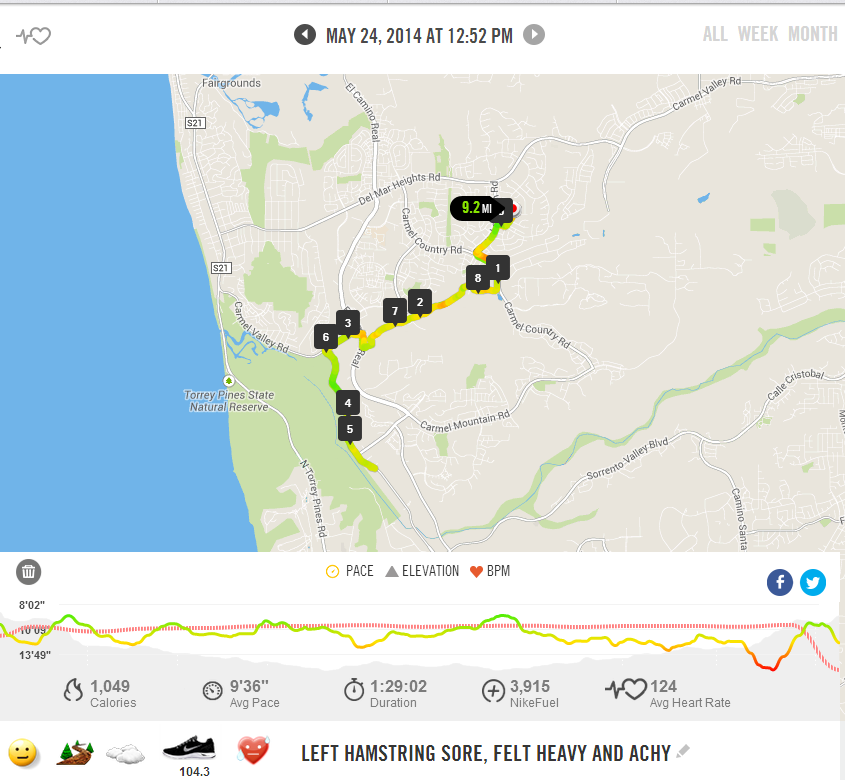Select the trail terrain icon
The width and height of the screenshot is (845, 780).
[75, 753]
